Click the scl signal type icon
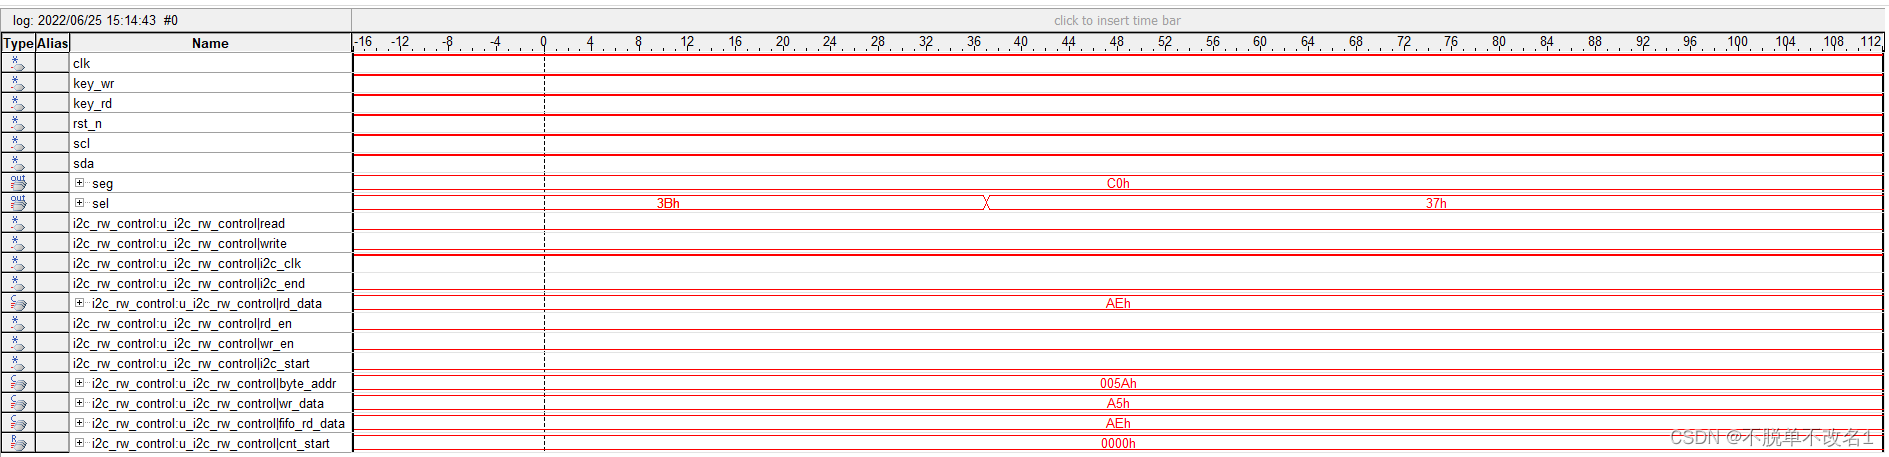This screenshot has width=1889, height=457. 18,143
